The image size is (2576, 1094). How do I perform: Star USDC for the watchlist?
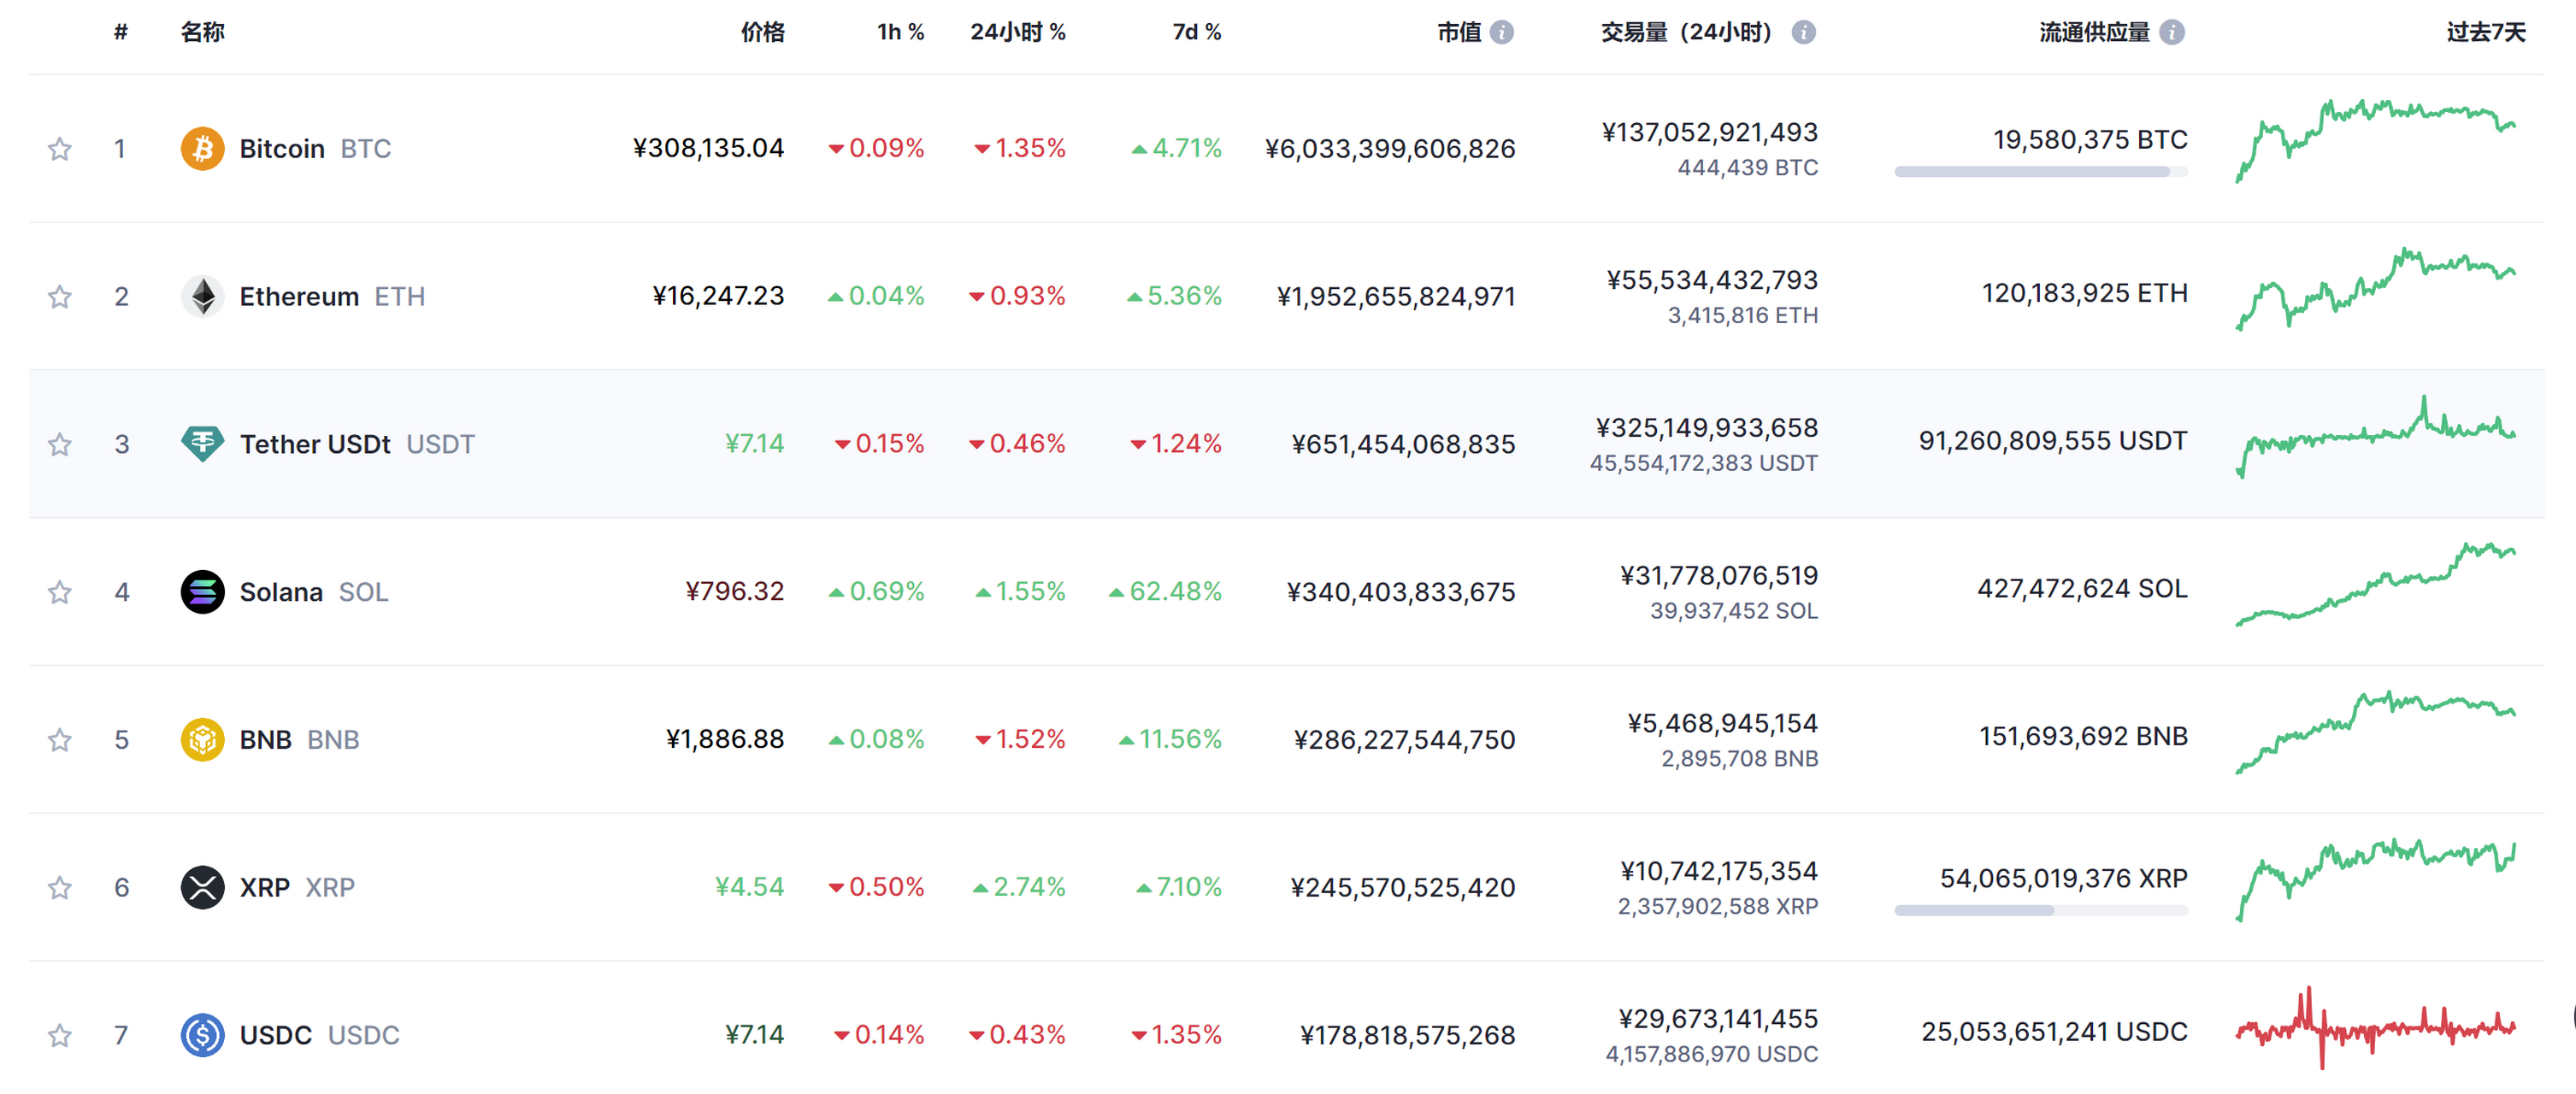[60, 1035]
